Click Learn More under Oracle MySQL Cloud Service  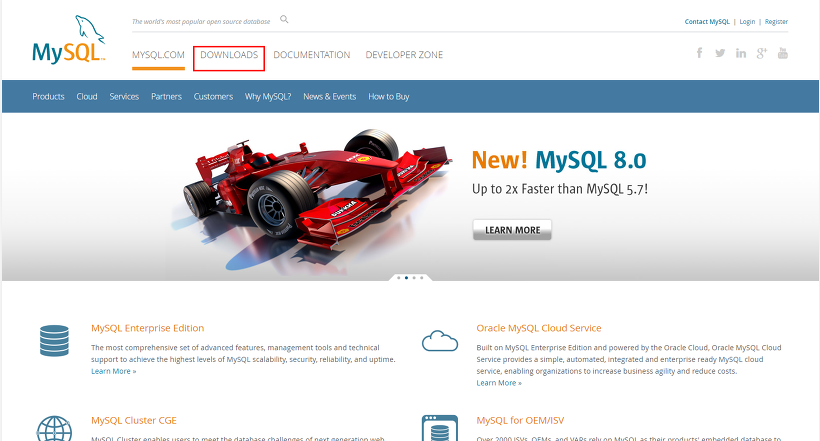pos(499,383)
